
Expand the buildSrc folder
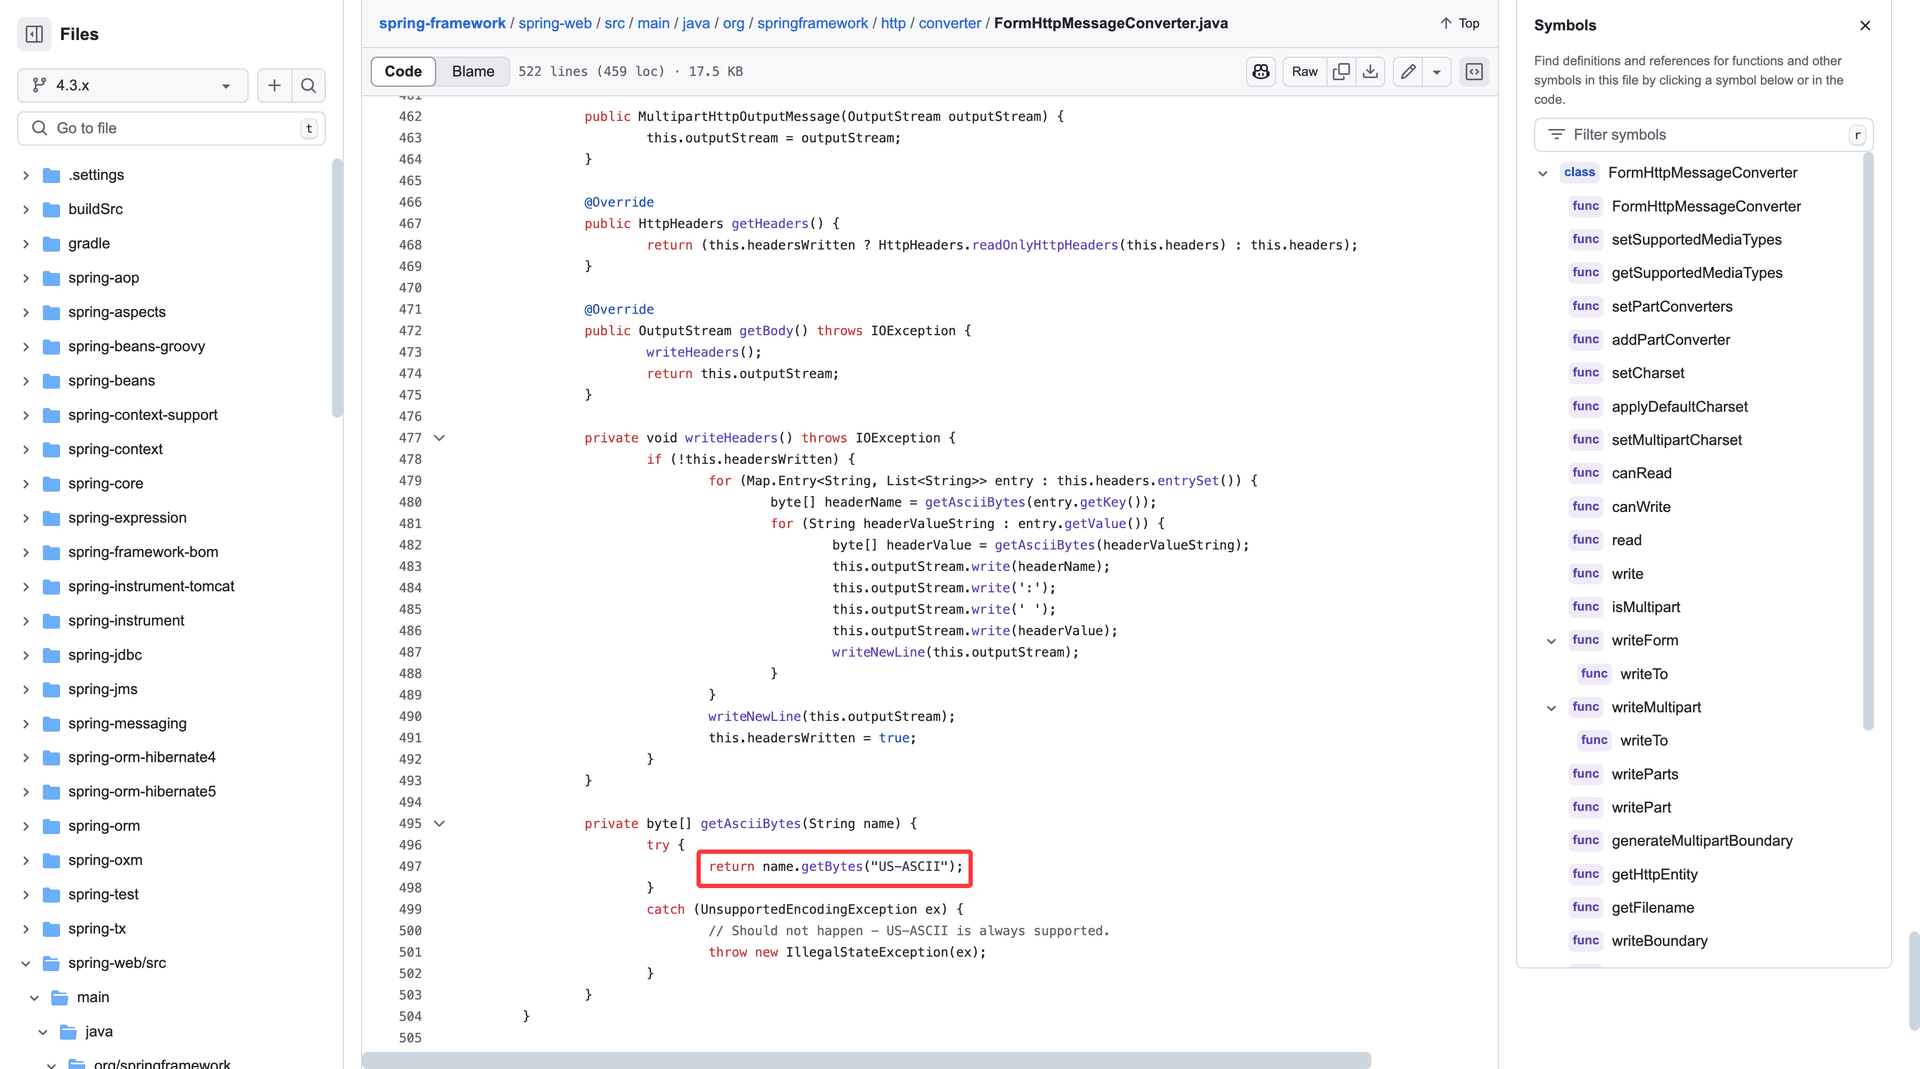coord(26,209)
